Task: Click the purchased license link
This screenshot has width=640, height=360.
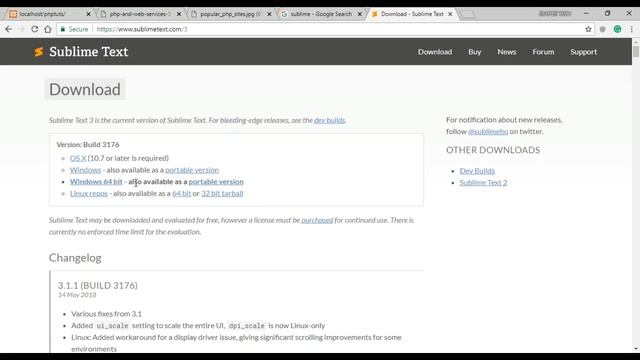Action: (317, 220)
